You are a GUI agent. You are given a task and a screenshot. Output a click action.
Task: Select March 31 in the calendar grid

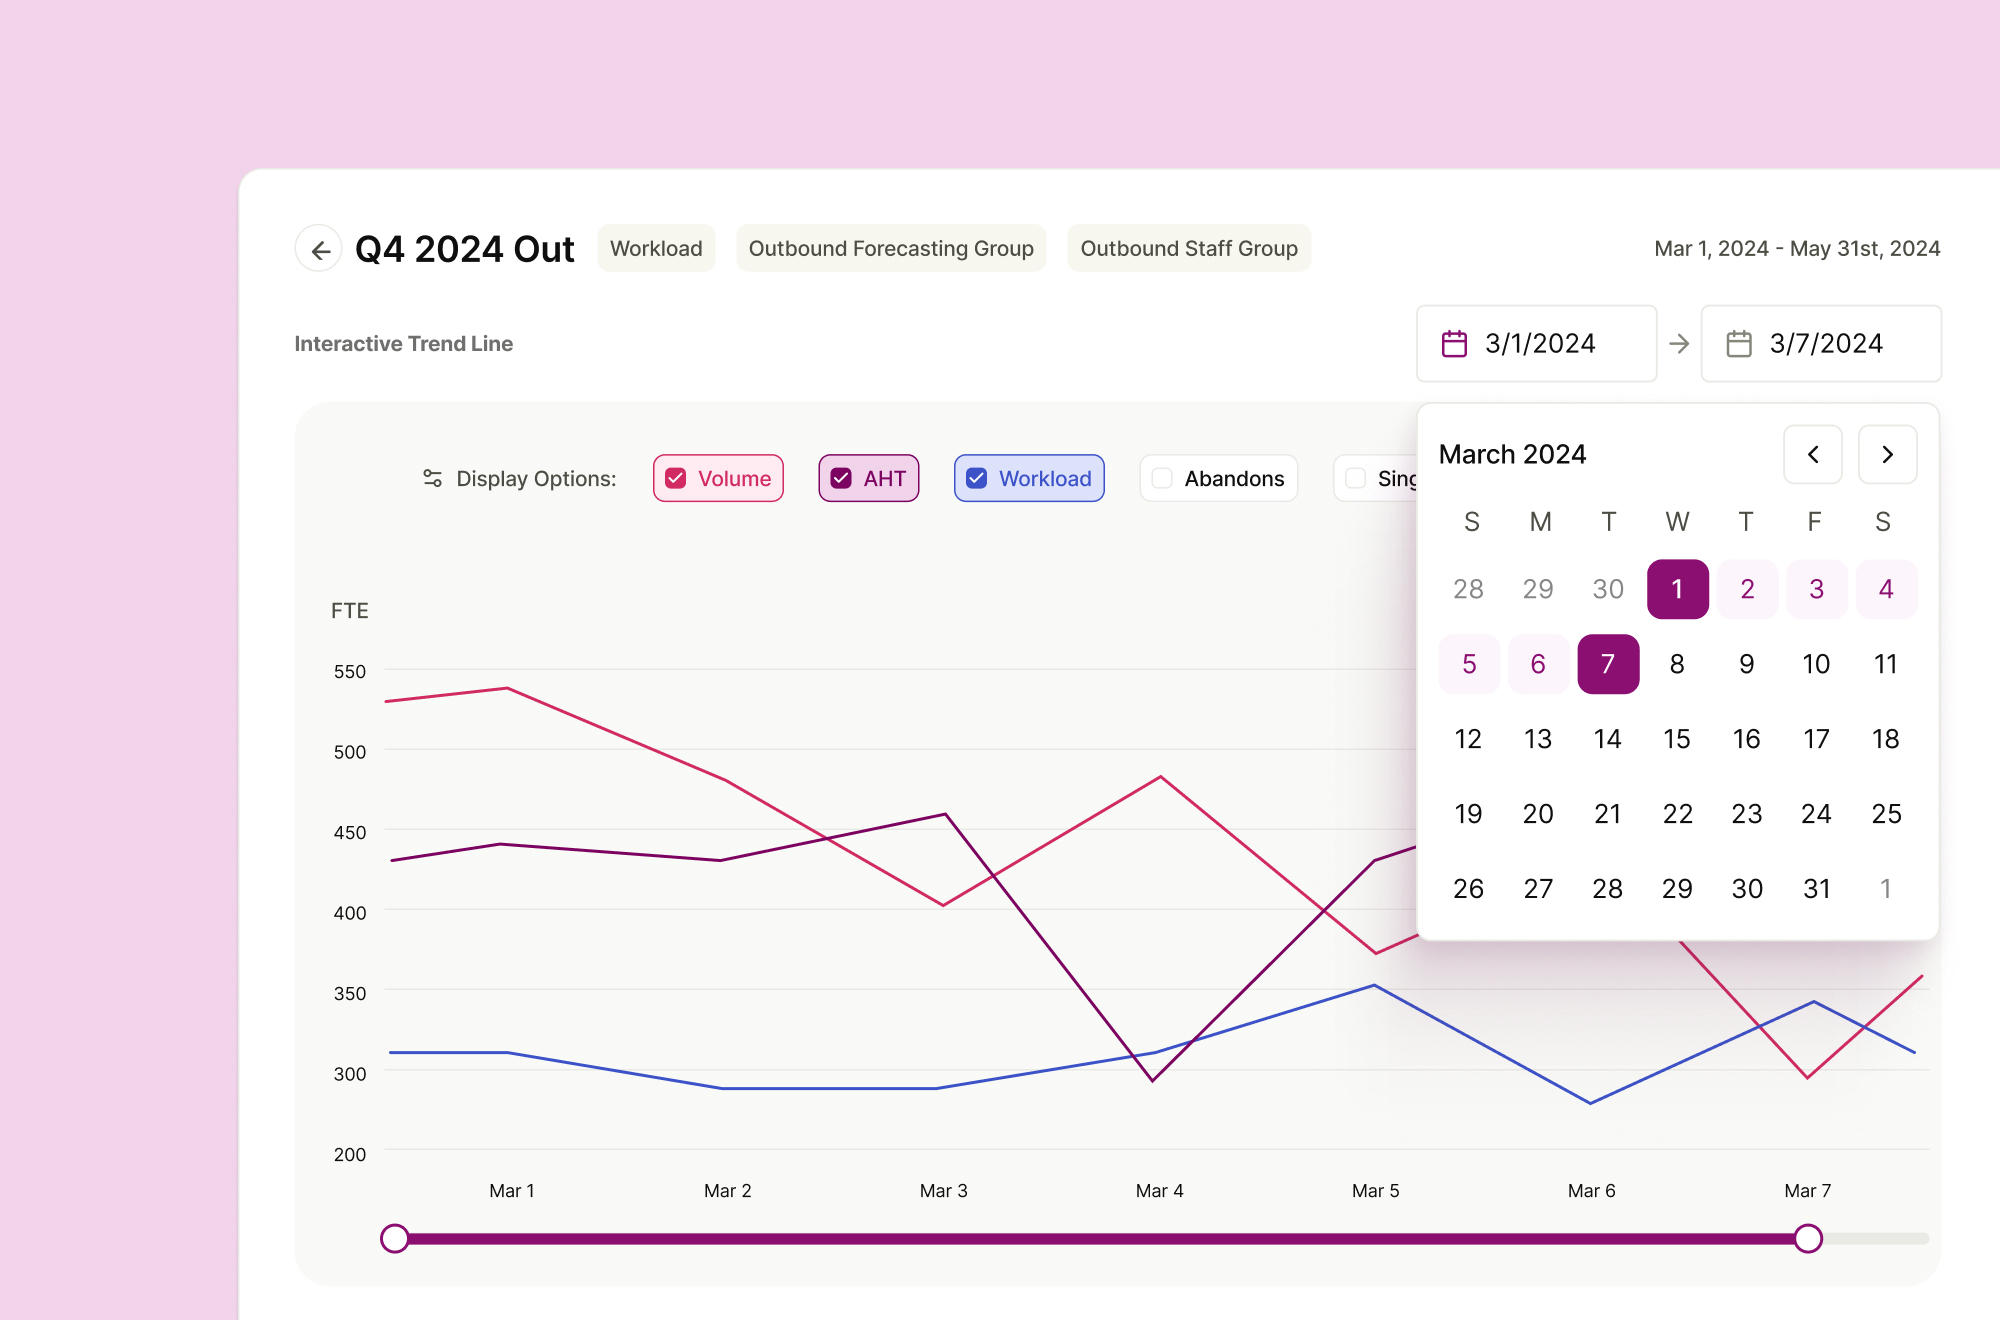point(1816,889)
